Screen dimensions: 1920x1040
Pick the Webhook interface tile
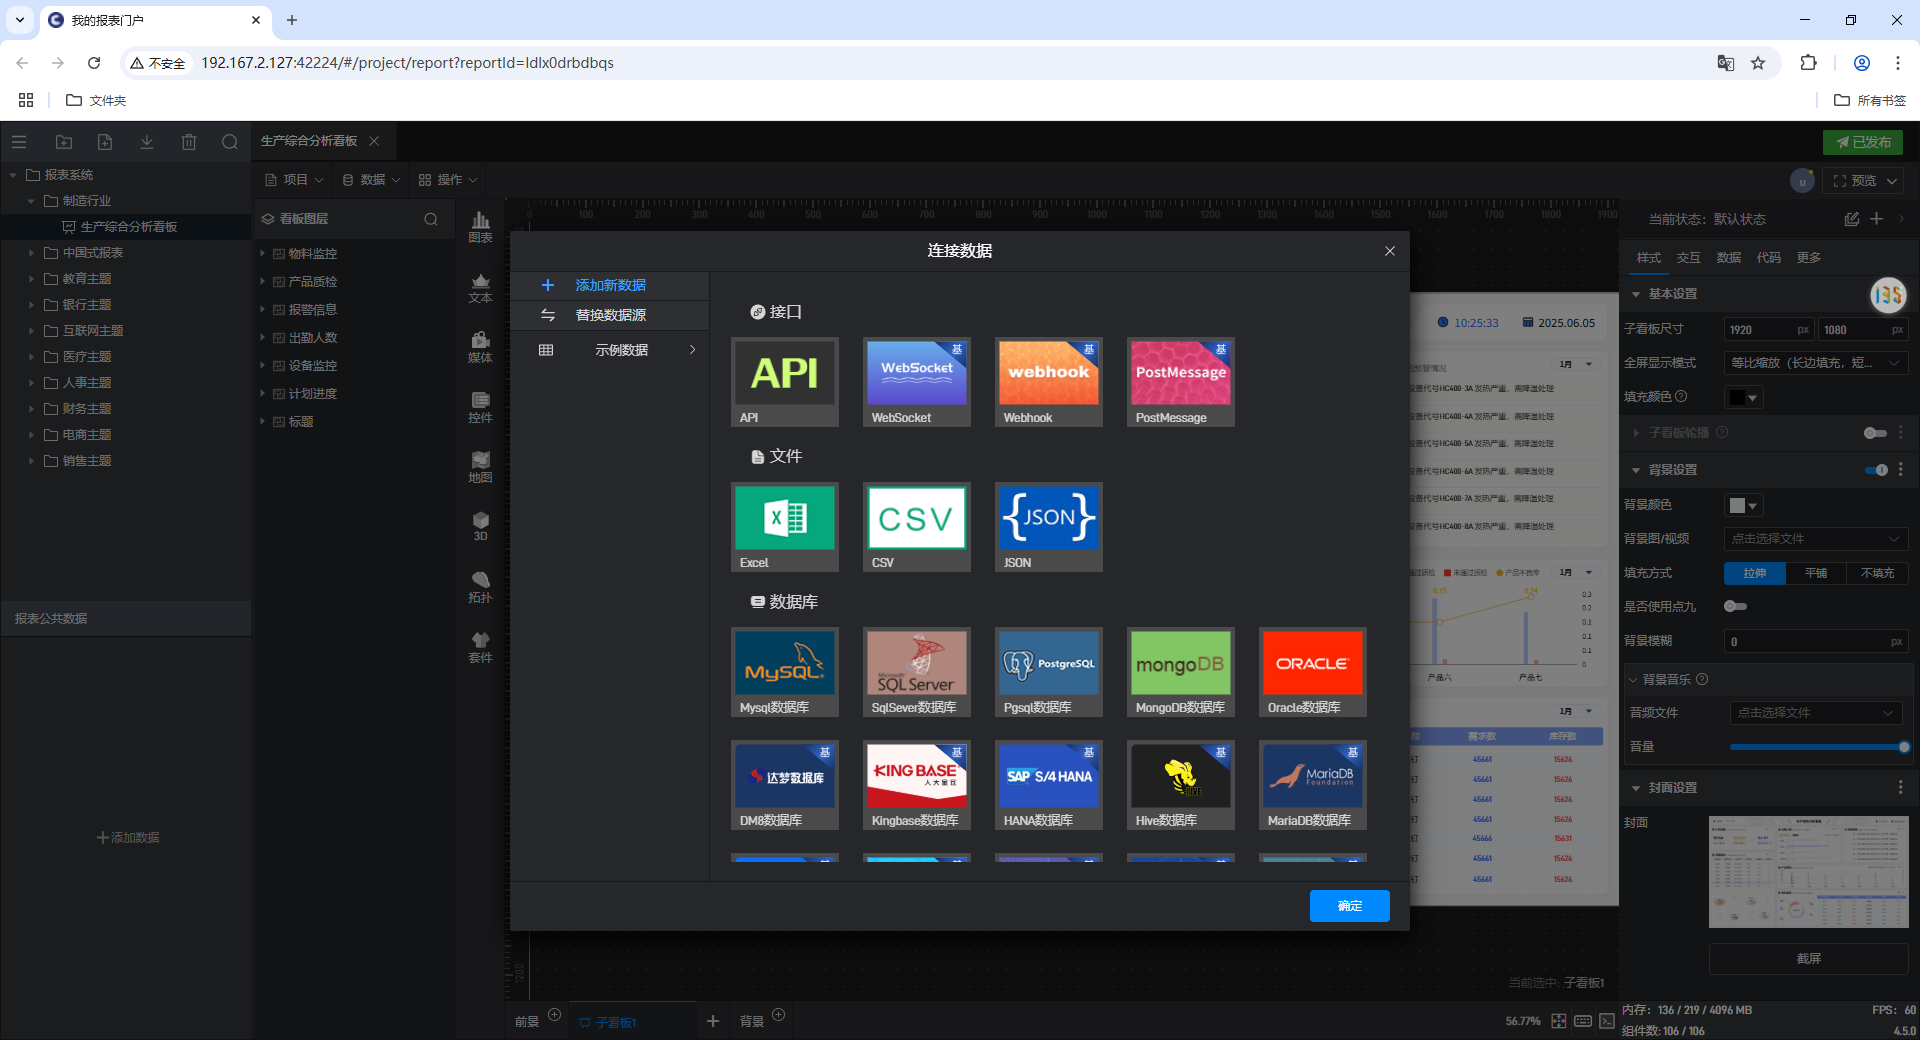point(1049,382)
